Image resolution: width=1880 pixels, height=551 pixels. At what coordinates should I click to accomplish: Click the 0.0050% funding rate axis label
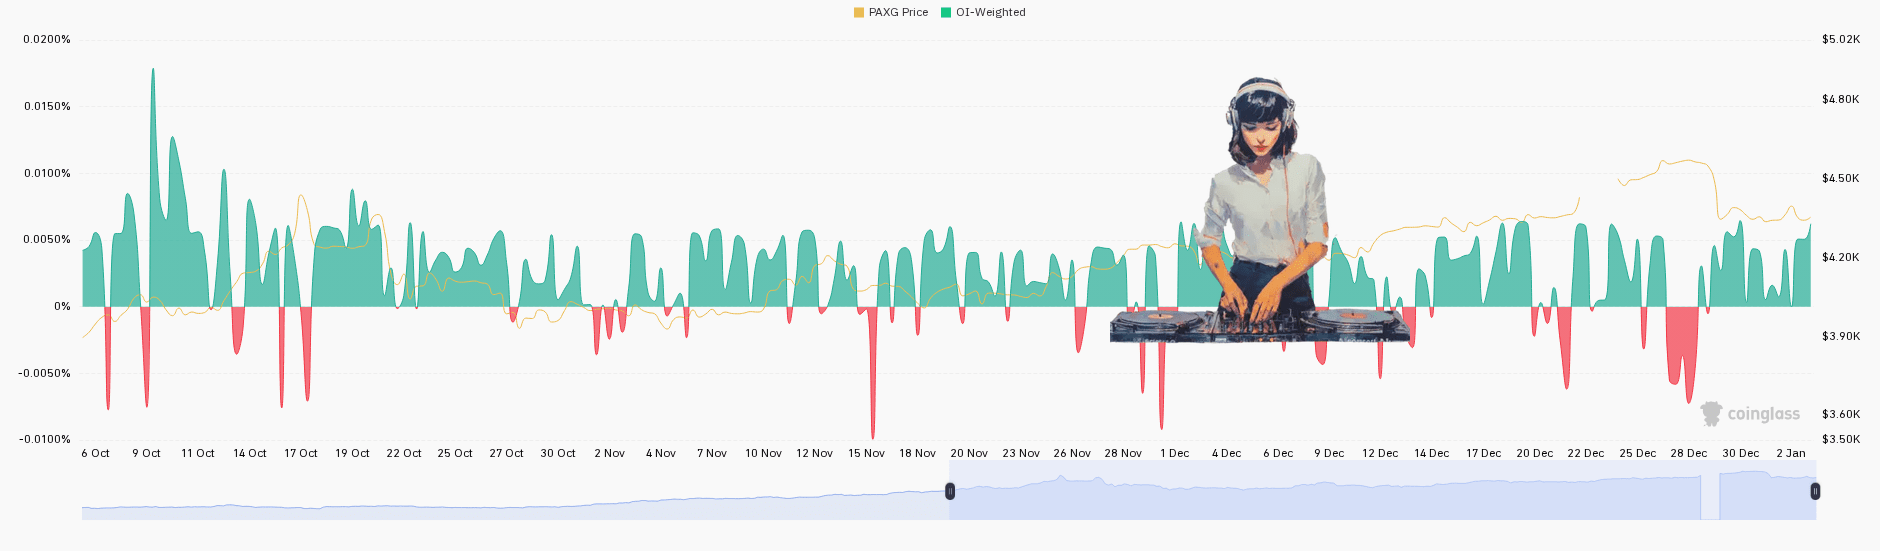pos(47,240)
